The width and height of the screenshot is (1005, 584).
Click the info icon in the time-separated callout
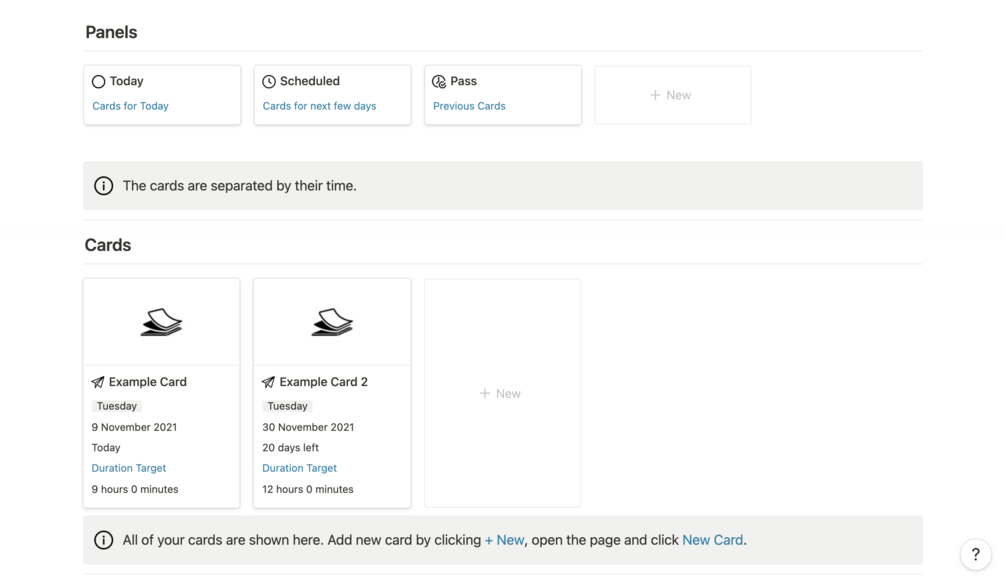(103, 186)
